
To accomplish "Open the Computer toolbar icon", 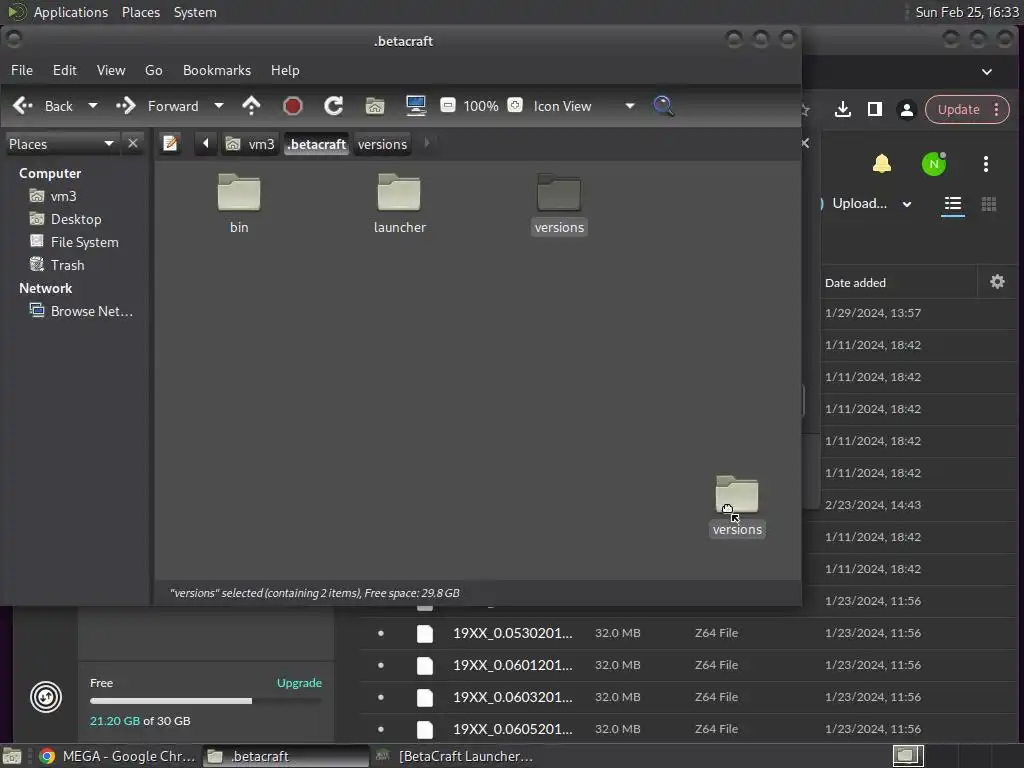I will (416, 106).
